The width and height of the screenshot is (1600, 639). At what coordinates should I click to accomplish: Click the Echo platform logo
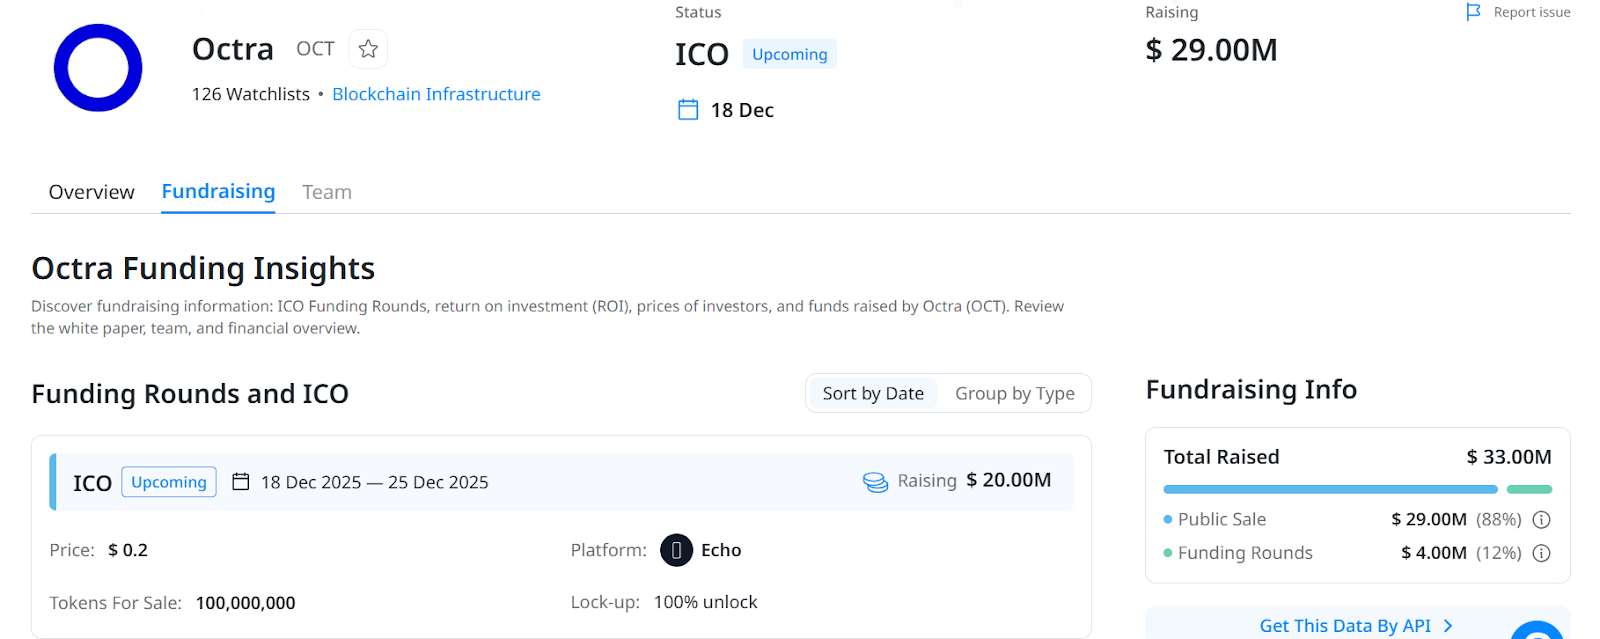[676, 550]
